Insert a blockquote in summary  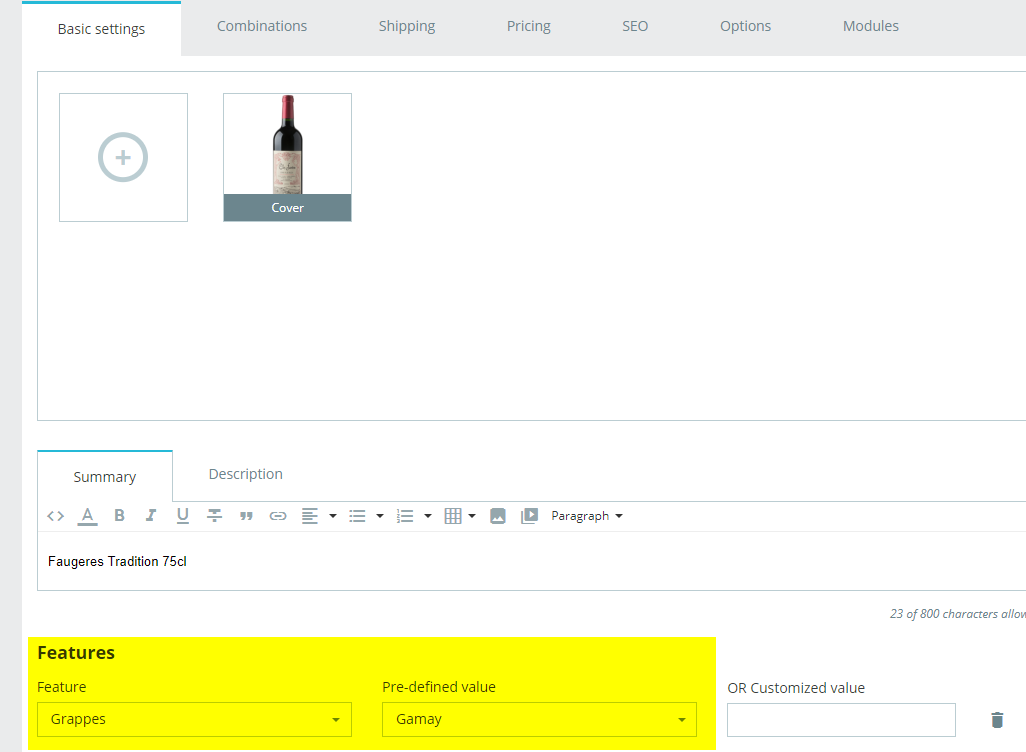point(246,516)
